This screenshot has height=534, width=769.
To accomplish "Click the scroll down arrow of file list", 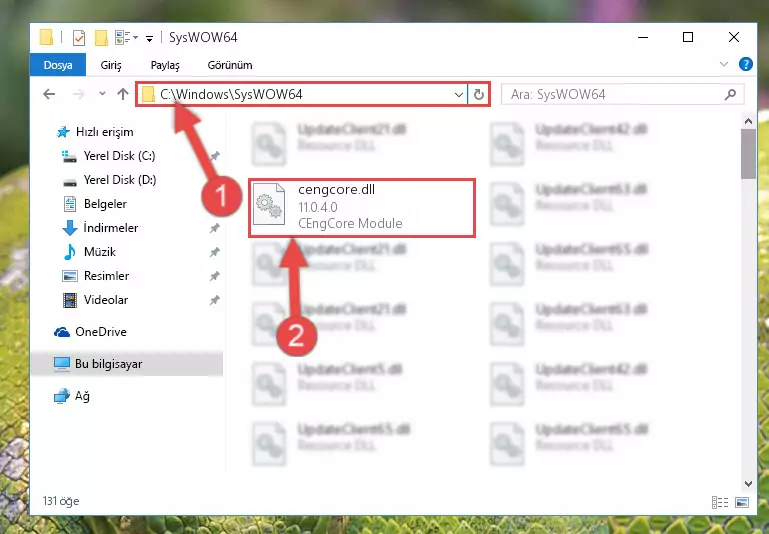I will coord(748,483).
